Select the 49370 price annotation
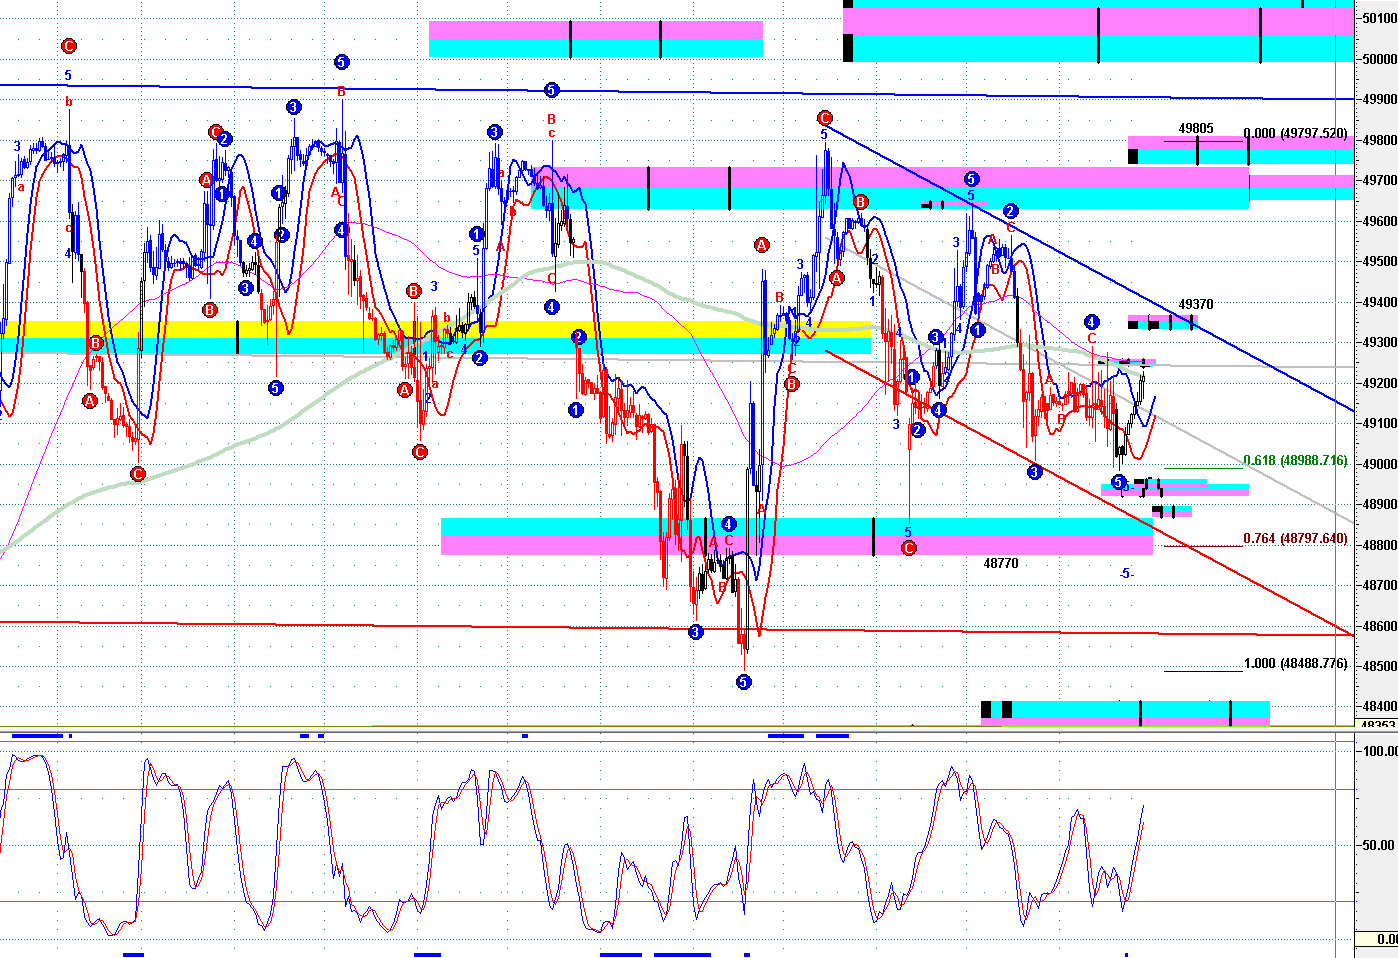 coord(1196,304)
